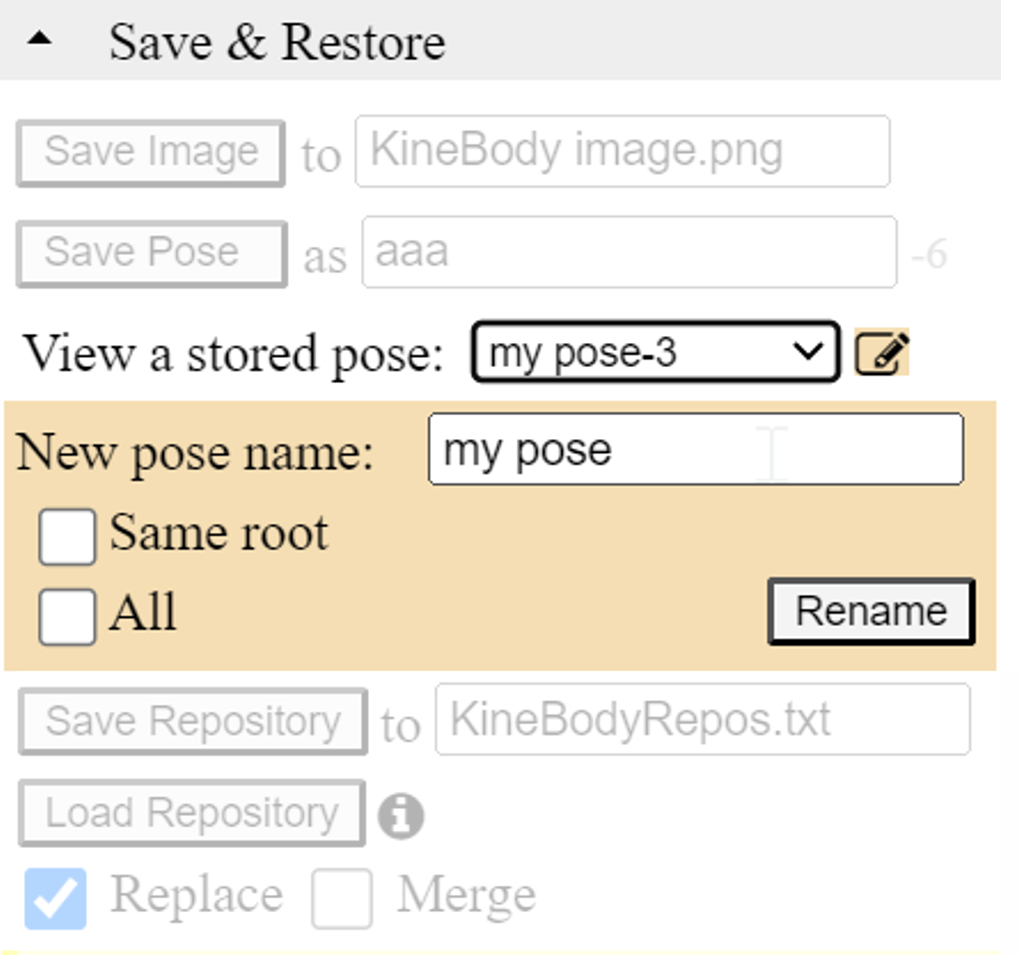The image size is (1018, 955).
Task: Click the Save & Restore header title
Action: [x=277, y=42]
